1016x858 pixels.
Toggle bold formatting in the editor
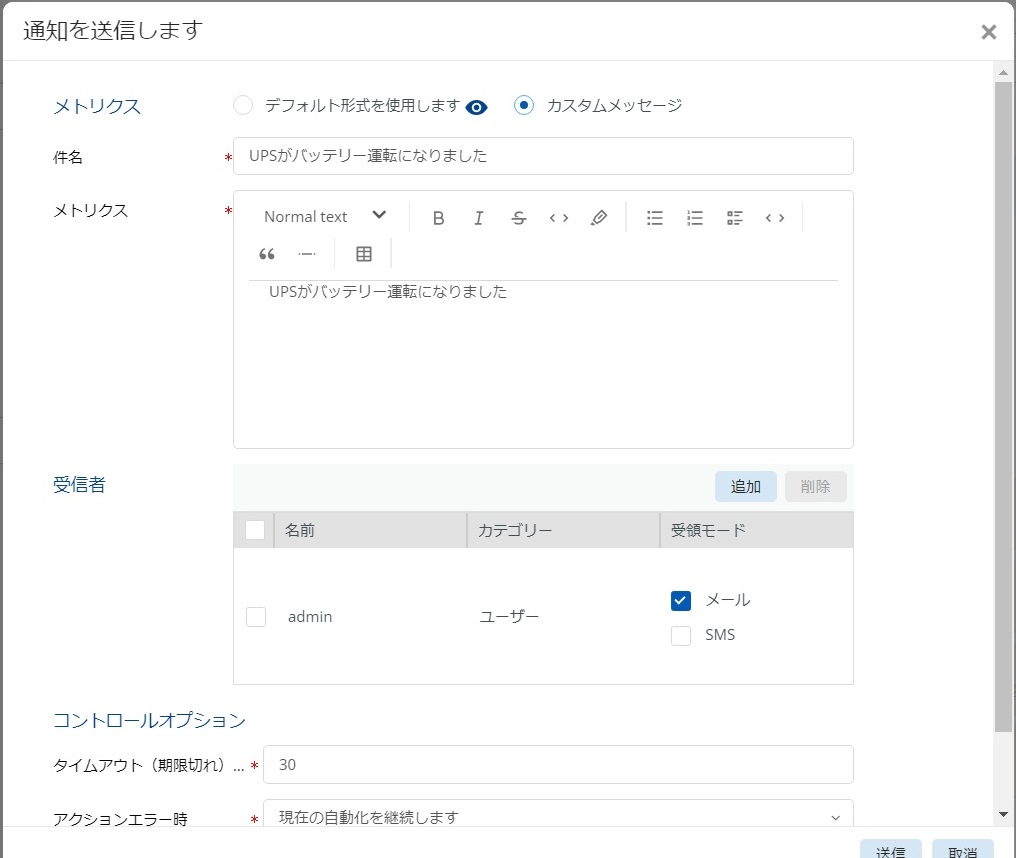(438, 217)
